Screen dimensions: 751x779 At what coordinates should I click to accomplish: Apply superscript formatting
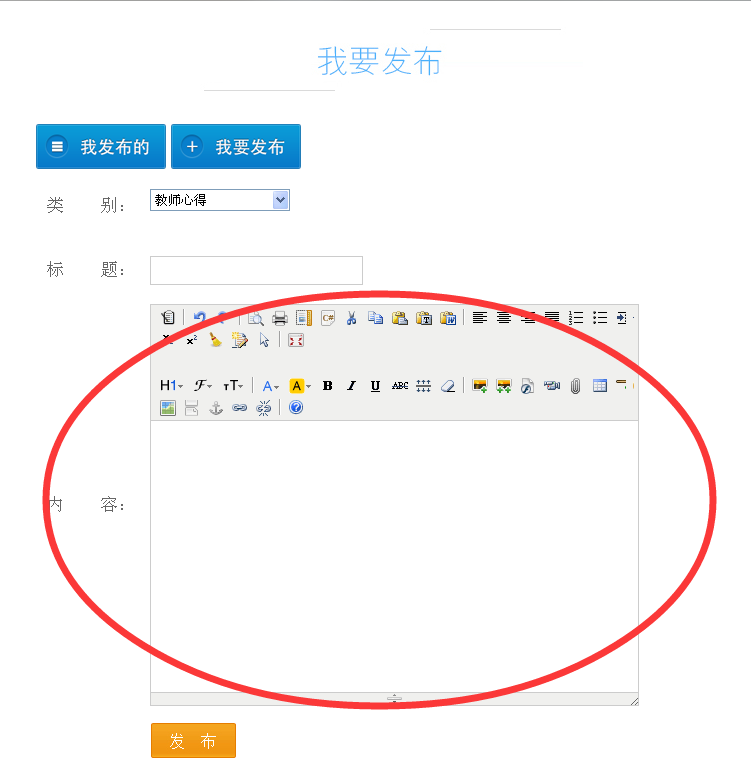[x=192, y=340]
